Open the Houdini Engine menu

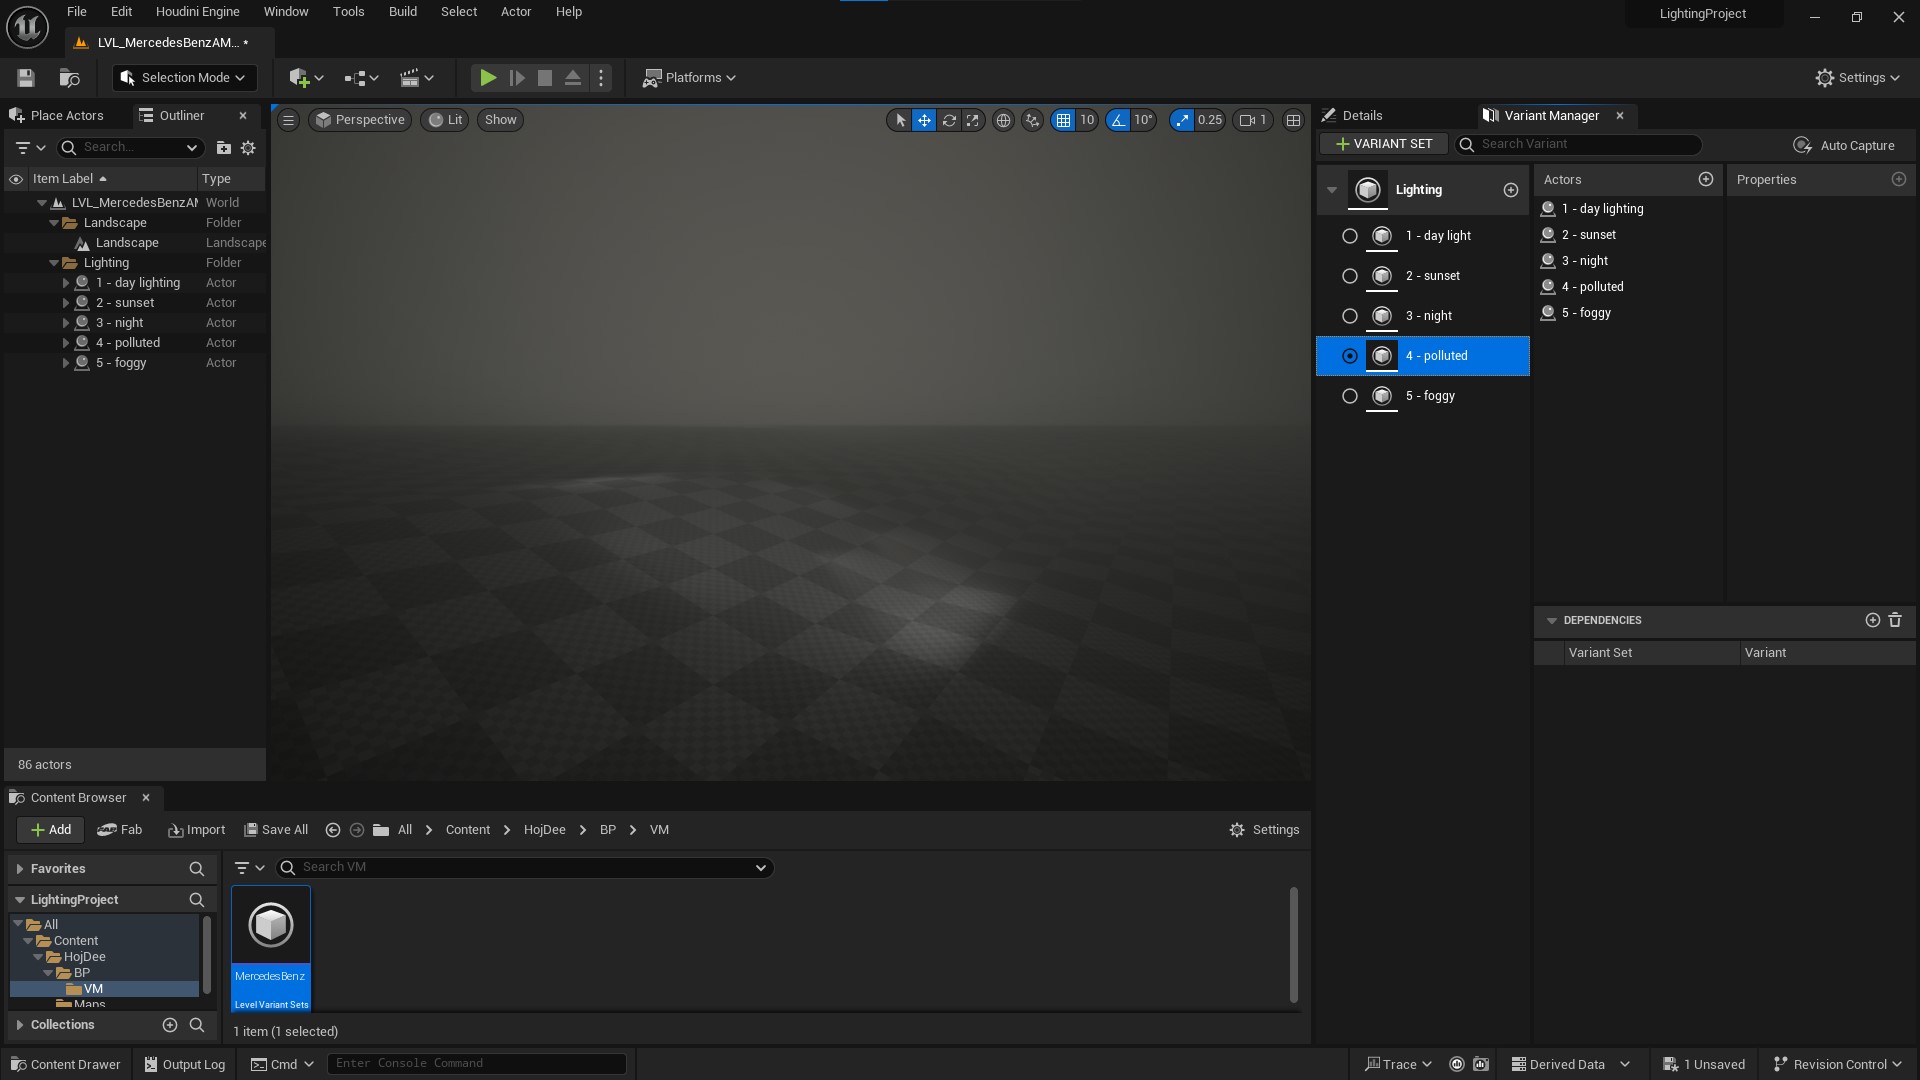click(x=197, y=12)
